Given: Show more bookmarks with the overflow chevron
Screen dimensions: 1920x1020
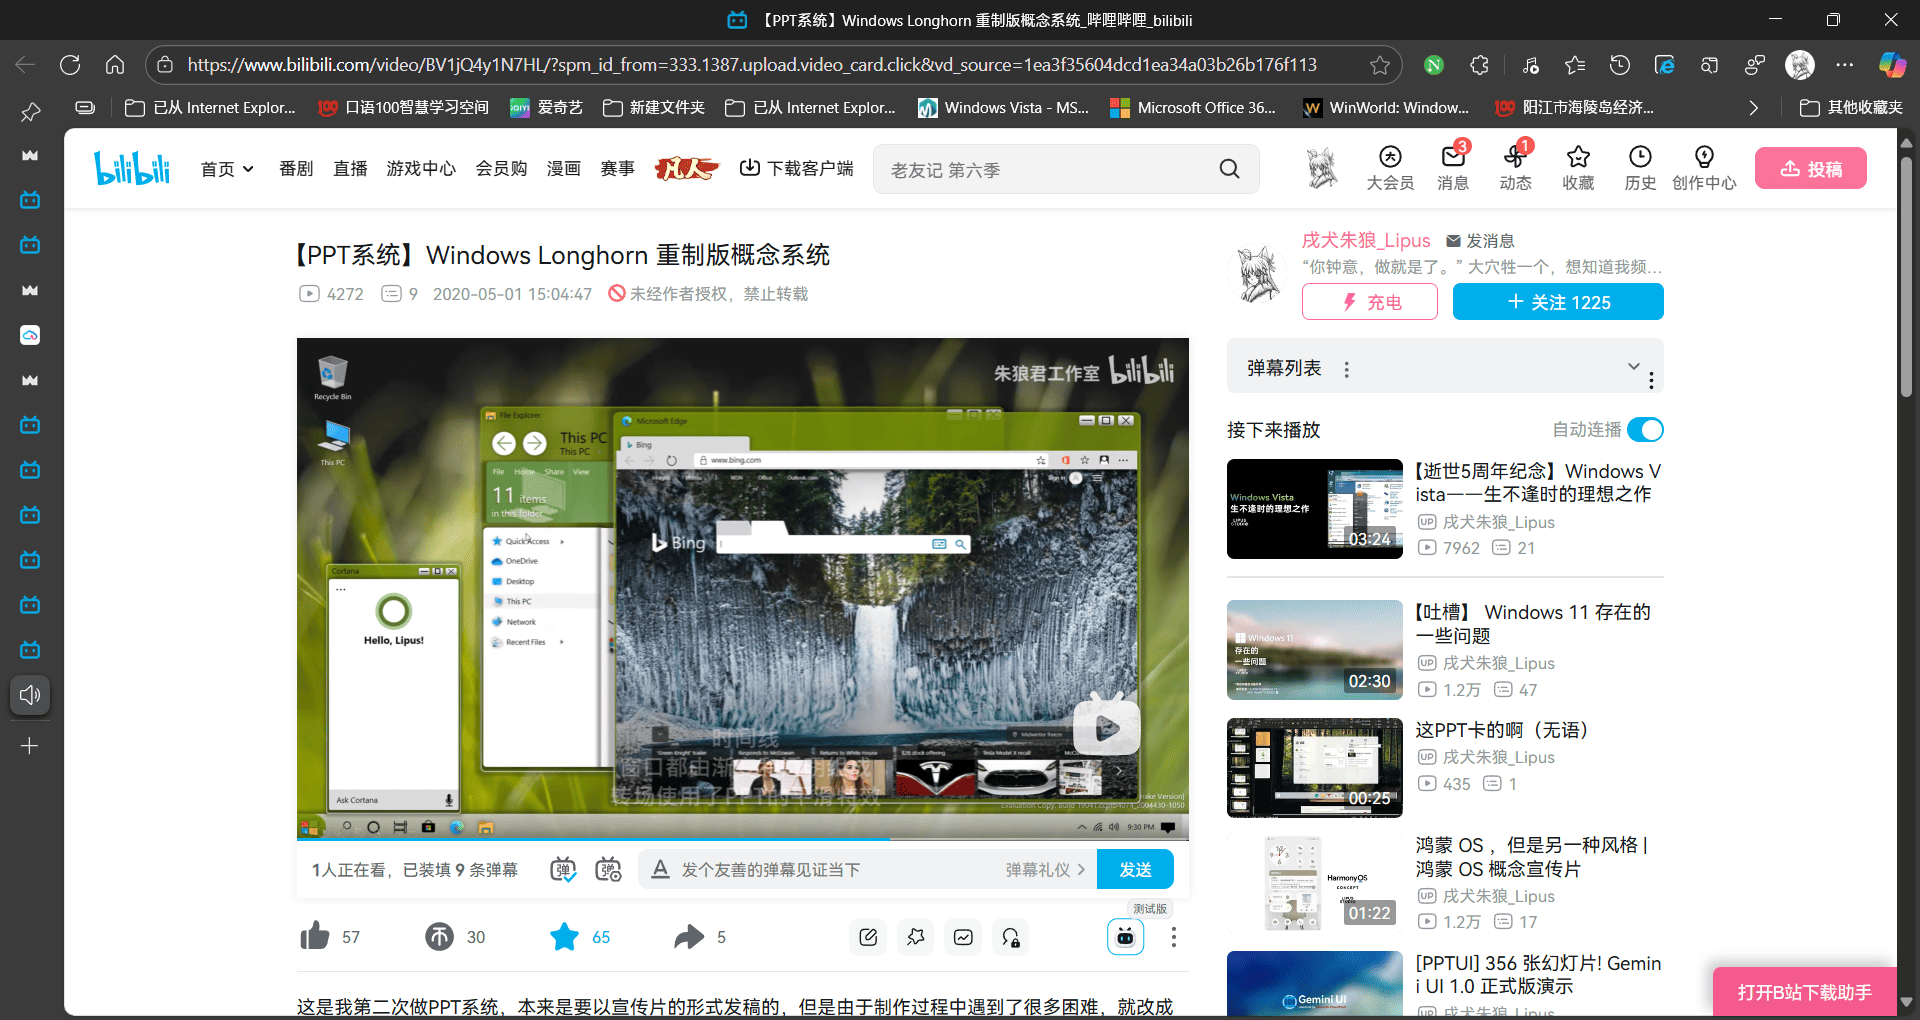Looking at the screenshot, I should [x=1753, y=108].
